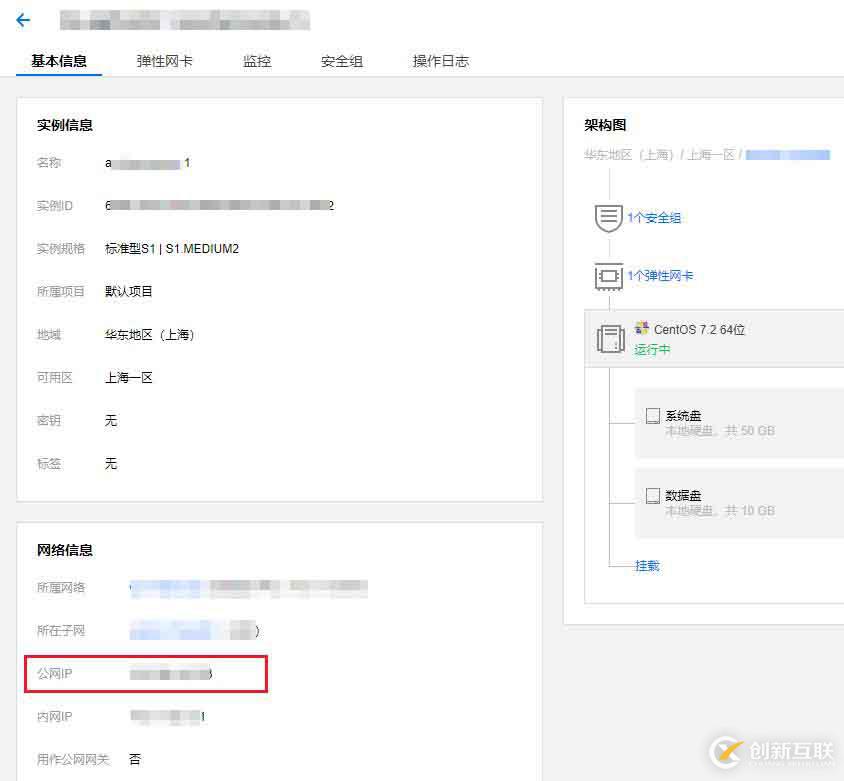Click the 网络信息 section heading
This screenshot has width=844, height=781.
(x=65, y=550)
